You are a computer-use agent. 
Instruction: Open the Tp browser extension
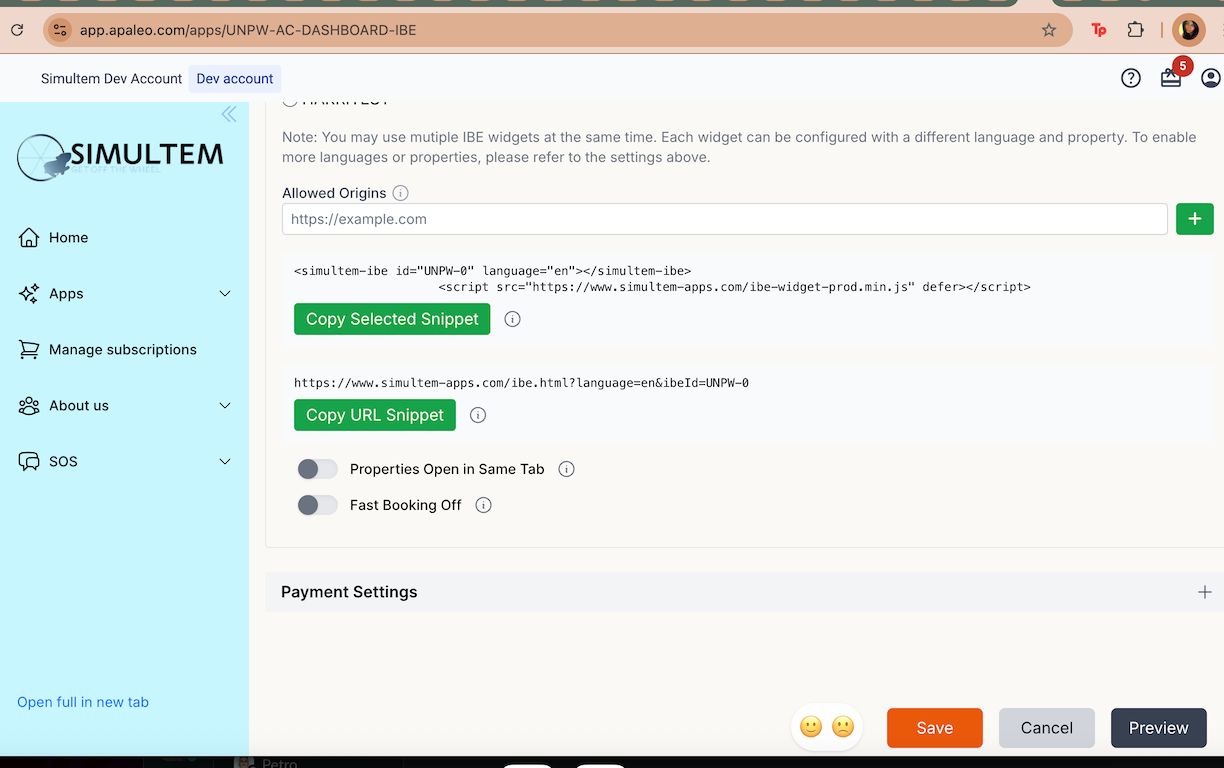pyautogui.click(x=1099, y=30)
